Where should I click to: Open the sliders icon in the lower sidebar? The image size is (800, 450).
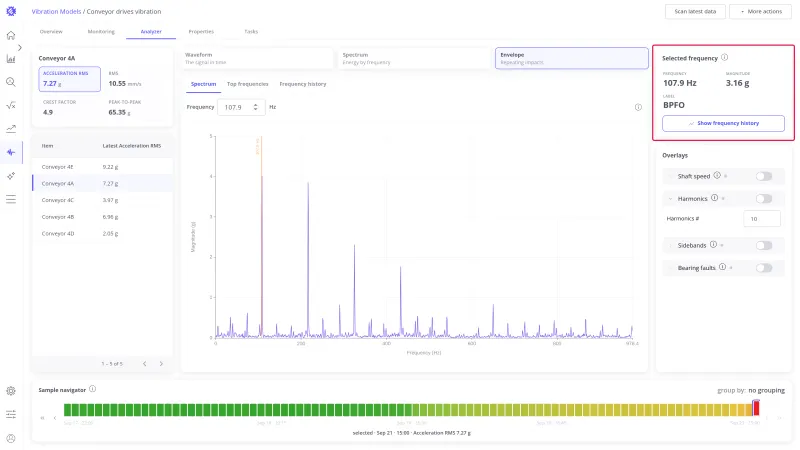click(x=11, y=414)
